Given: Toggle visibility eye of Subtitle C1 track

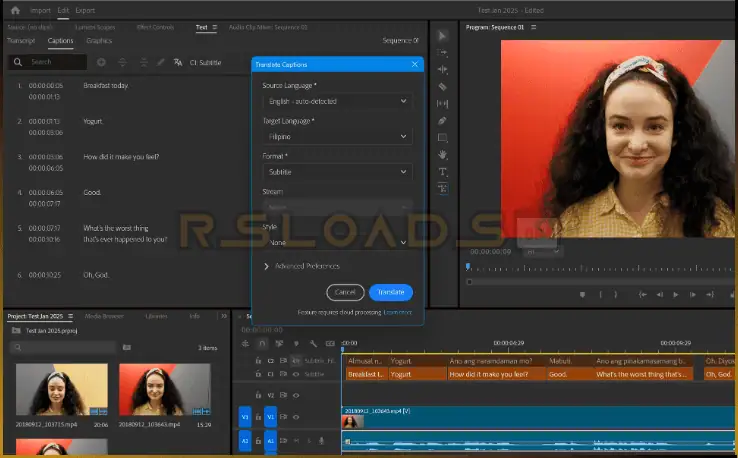Looking at the screenshot, I should [296, 374].
